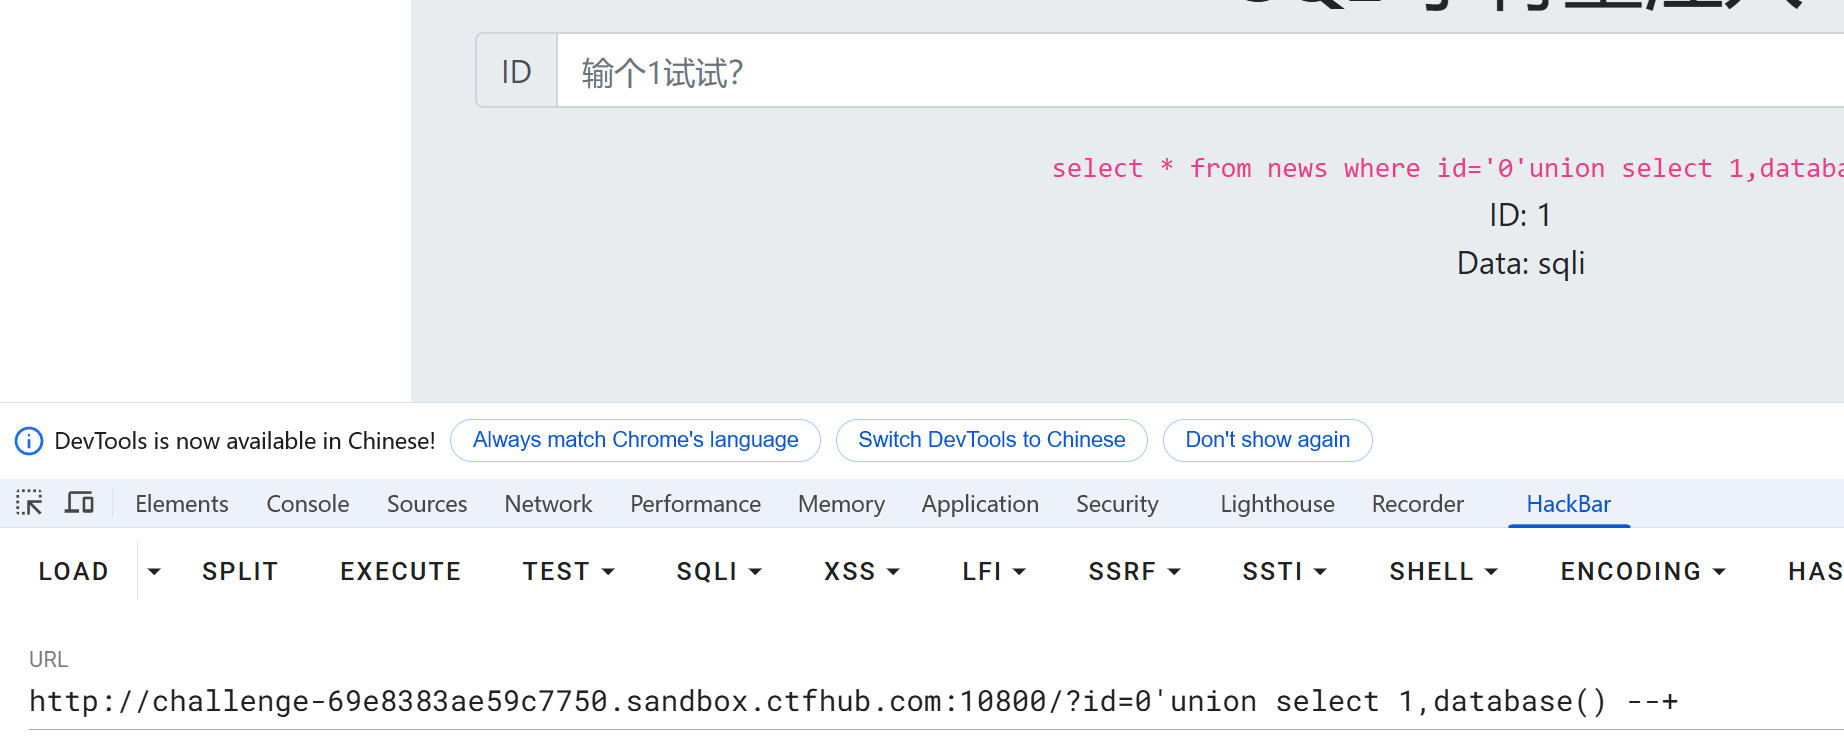The image size is (1844, 738).
Task: Click the LOAD button
Action: tap(74, 572)
